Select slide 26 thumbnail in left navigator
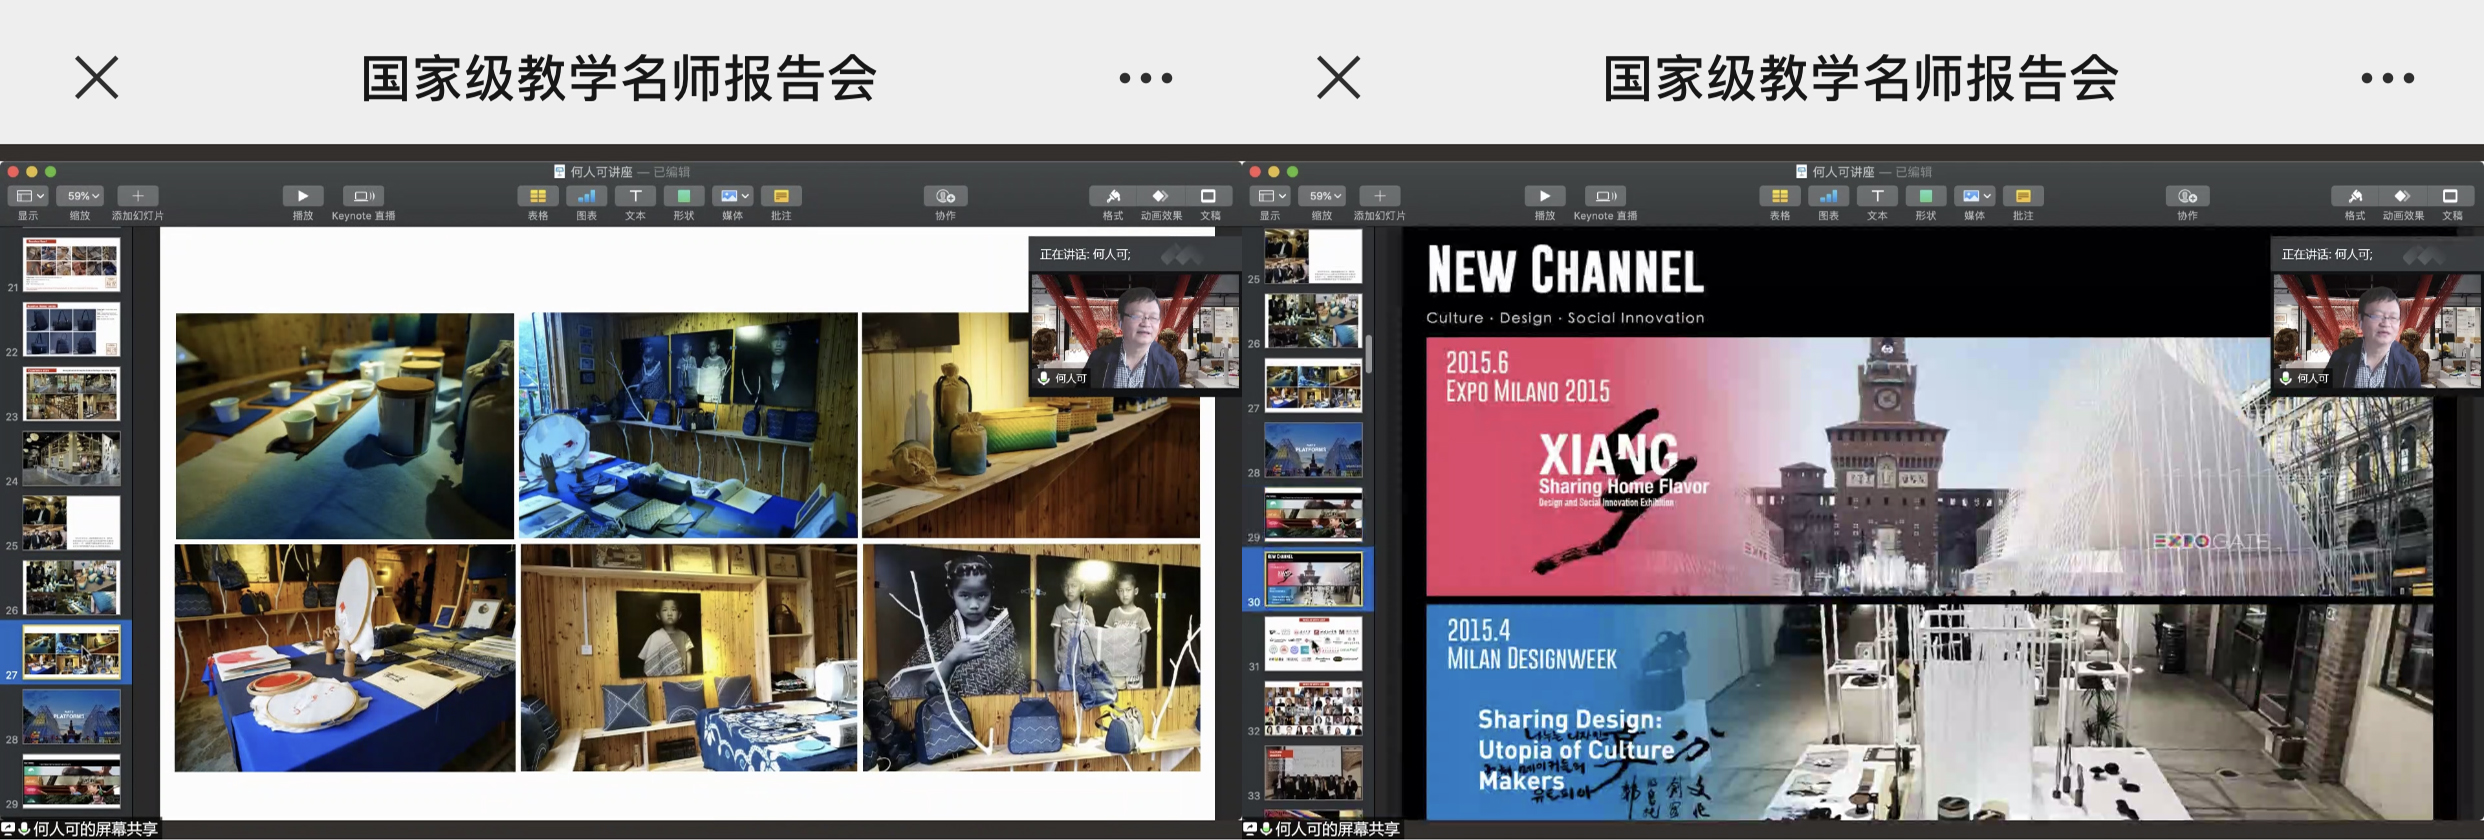 coord(71,587)
